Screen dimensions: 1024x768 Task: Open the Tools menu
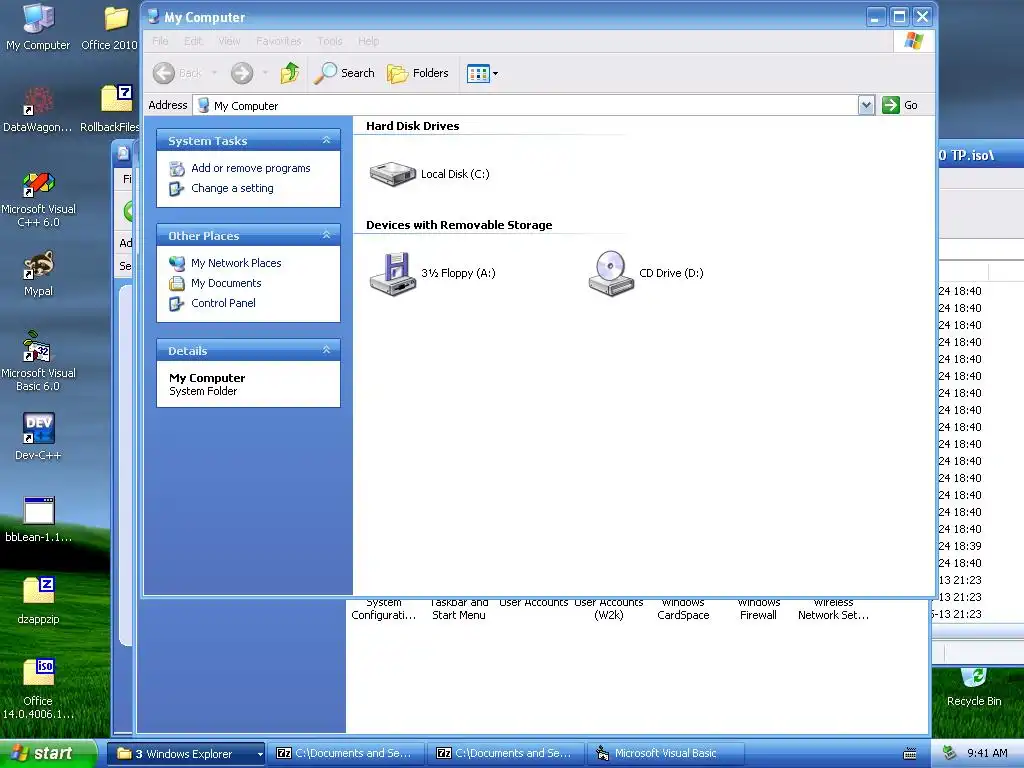(330, 41)
